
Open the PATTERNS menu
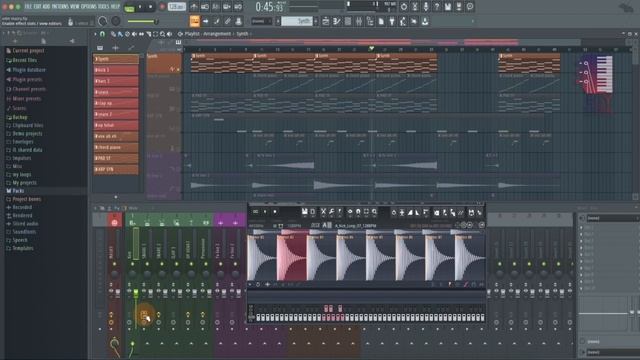pyautogui.click(x=60, y=7)
